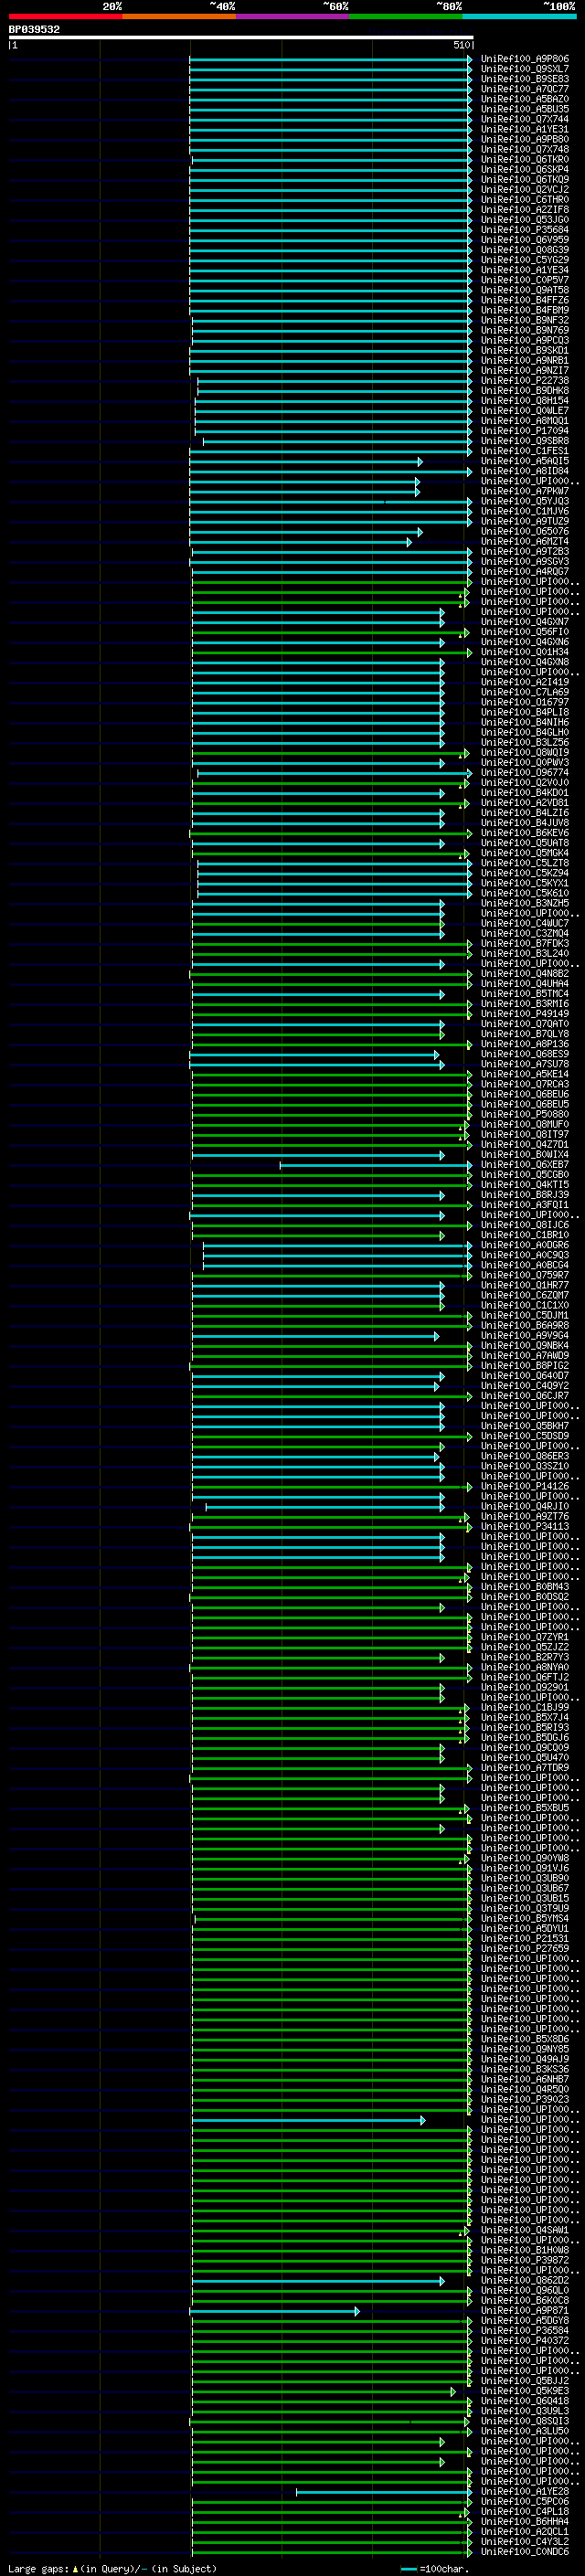The image size is (585, 2576).
Task: Select label UniRef100_Q56FI0
Action: coord(525,632)
